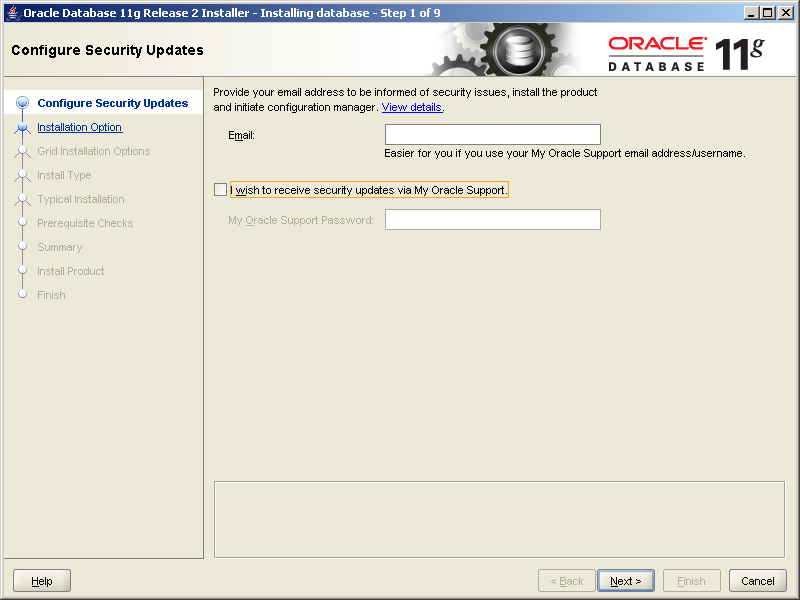This screenshot has height=600, width=800.
Task: Click the step bullet icon for Configure Security Updates
Action: pyautogui.click(x=22, y=103)
